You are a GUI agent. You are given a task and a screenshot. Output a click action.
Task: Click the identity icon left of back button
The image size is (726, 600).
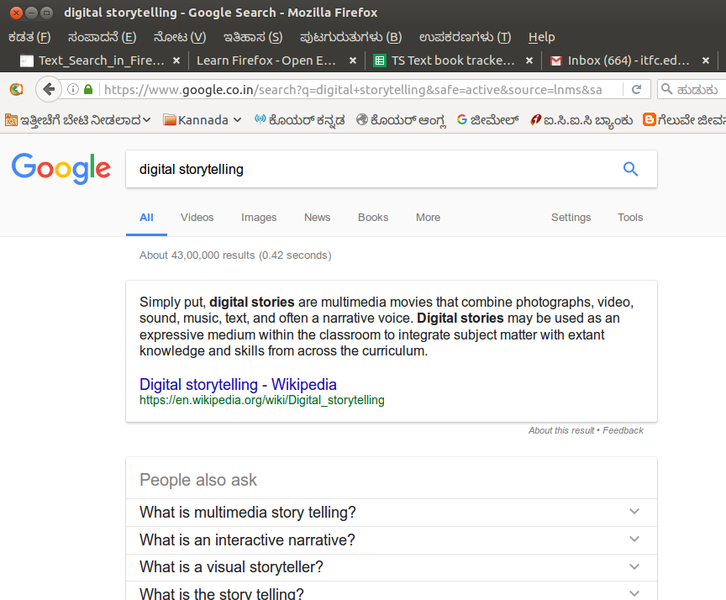coord(16,89)
